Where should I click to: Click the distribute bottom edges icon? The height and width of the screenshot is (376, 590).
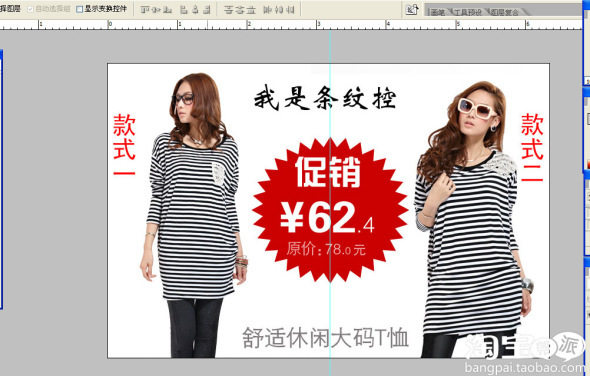pos(251,10)
